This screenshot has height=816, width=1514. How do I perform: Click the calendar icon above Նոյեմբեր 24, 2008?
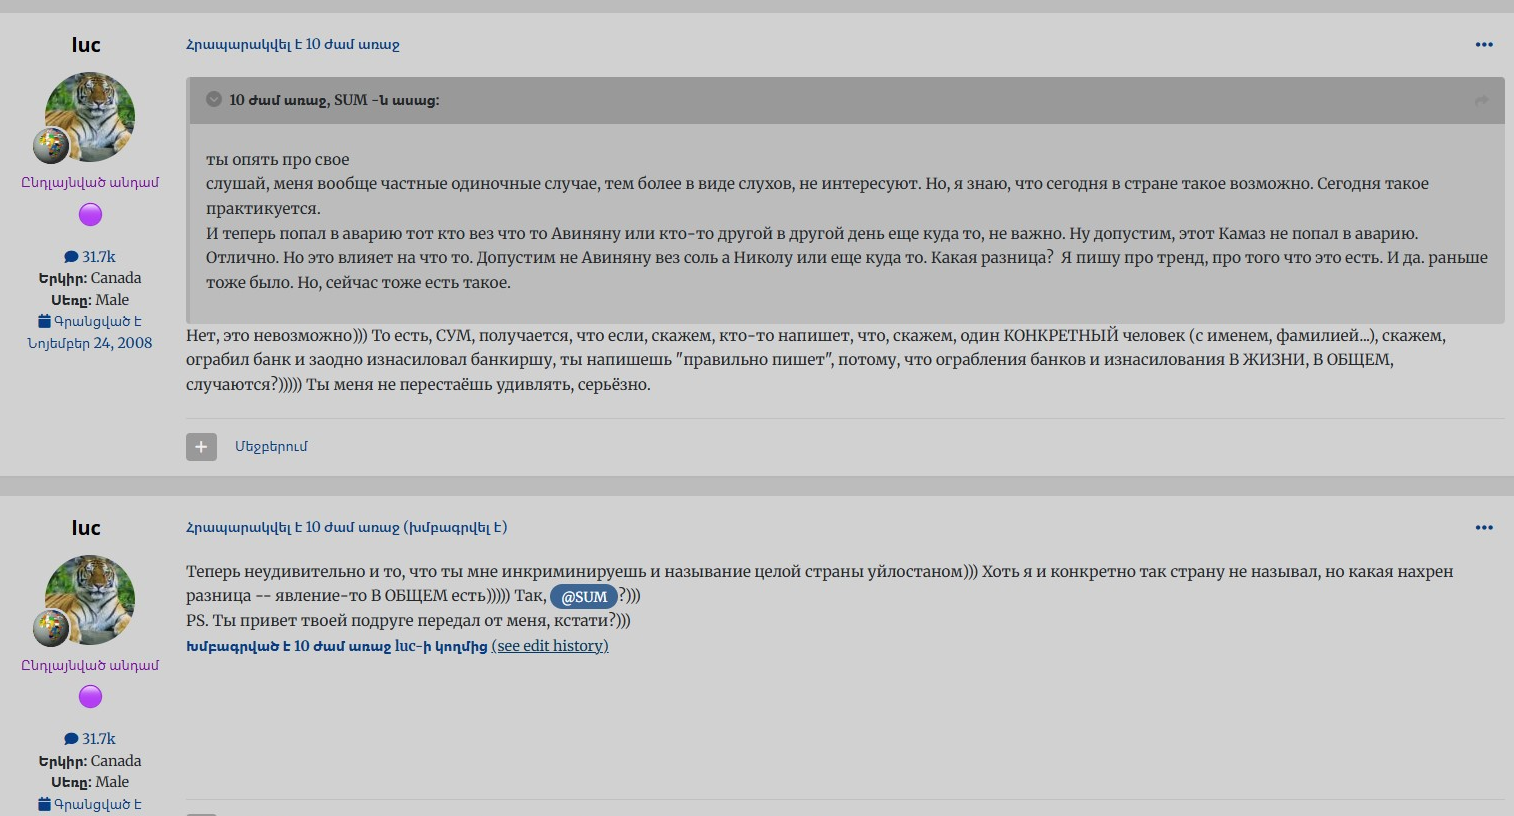coord(44,321)
